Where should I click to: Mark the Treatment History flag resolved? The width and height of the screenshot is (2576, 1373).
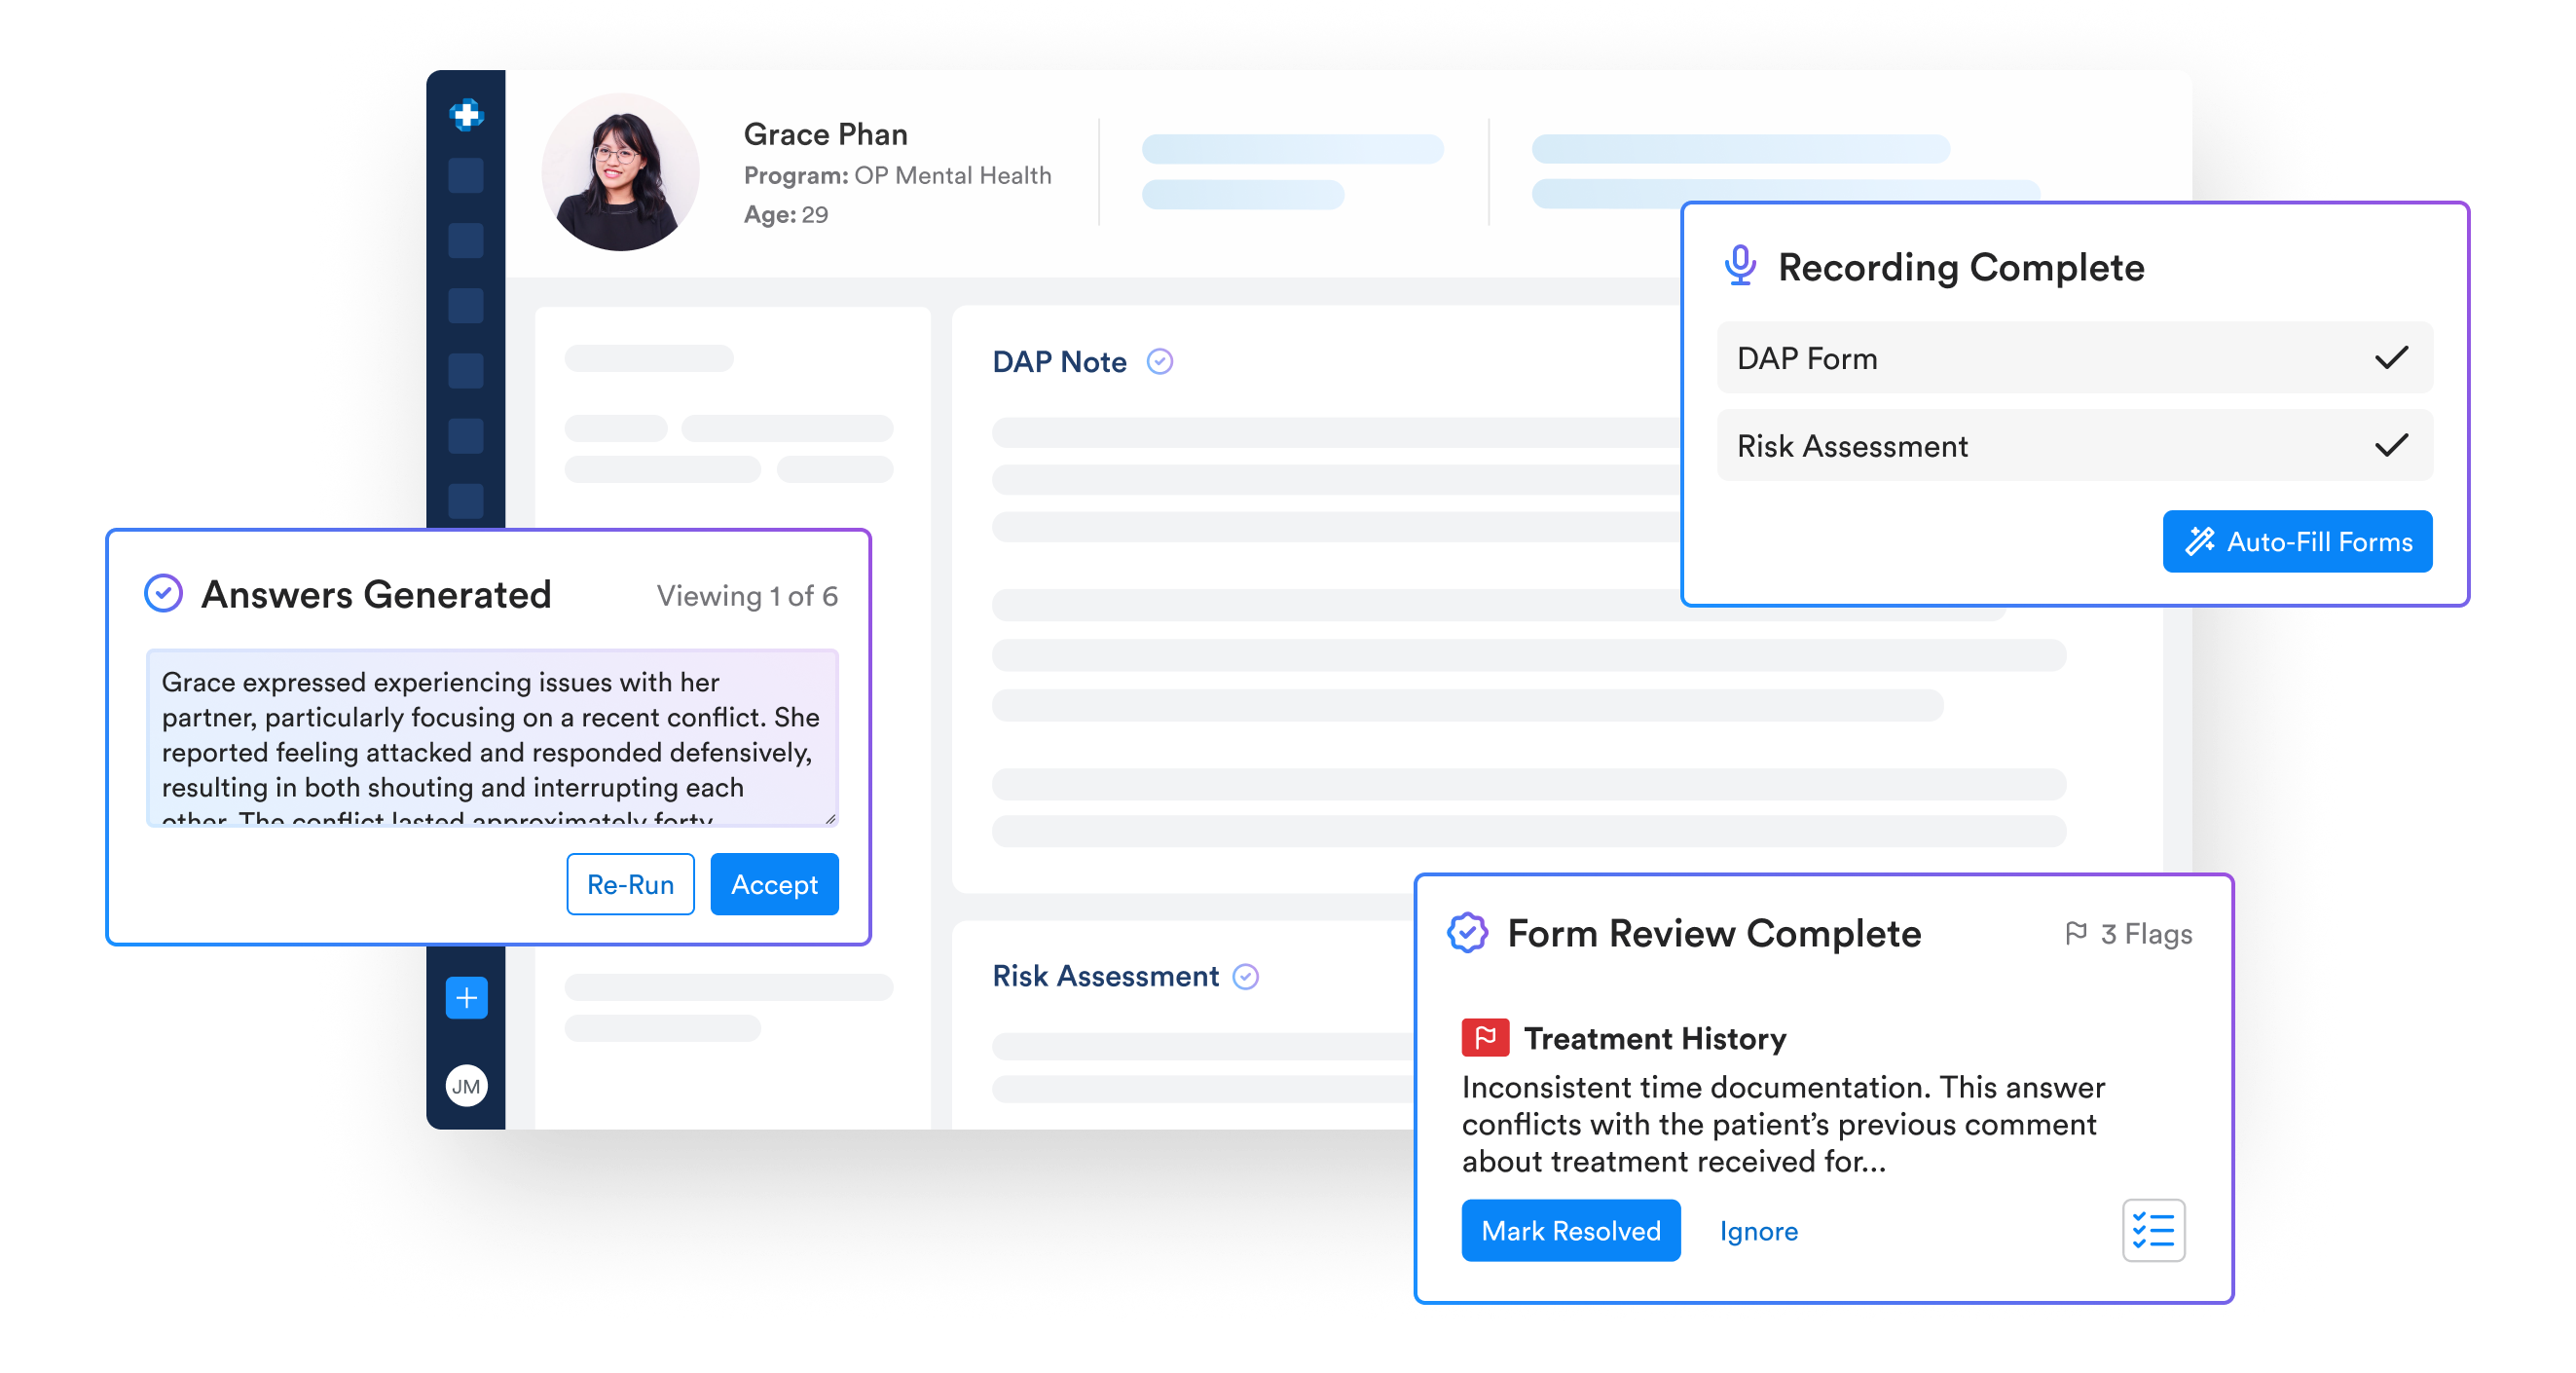pyautogui.click(x=1570, y=1230)
